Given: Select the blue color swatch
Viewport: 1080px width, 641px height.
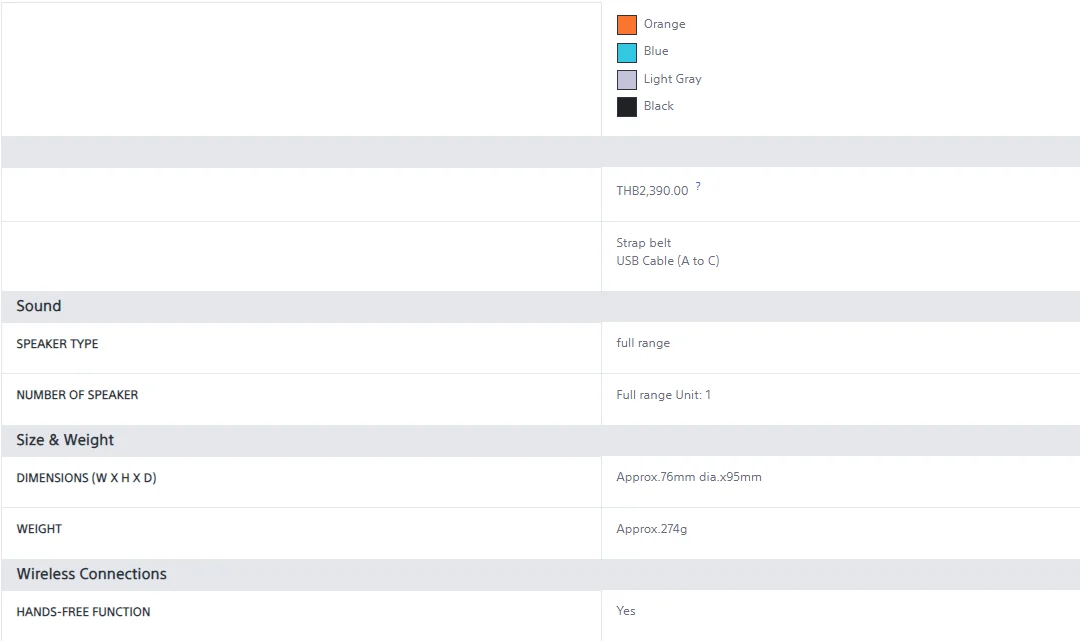Looking at the screenshot, I should [627, 53].
